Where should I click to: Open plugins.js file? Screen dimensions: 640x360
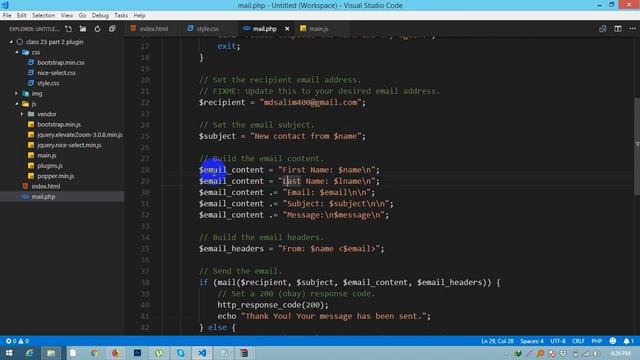[50, 165]
